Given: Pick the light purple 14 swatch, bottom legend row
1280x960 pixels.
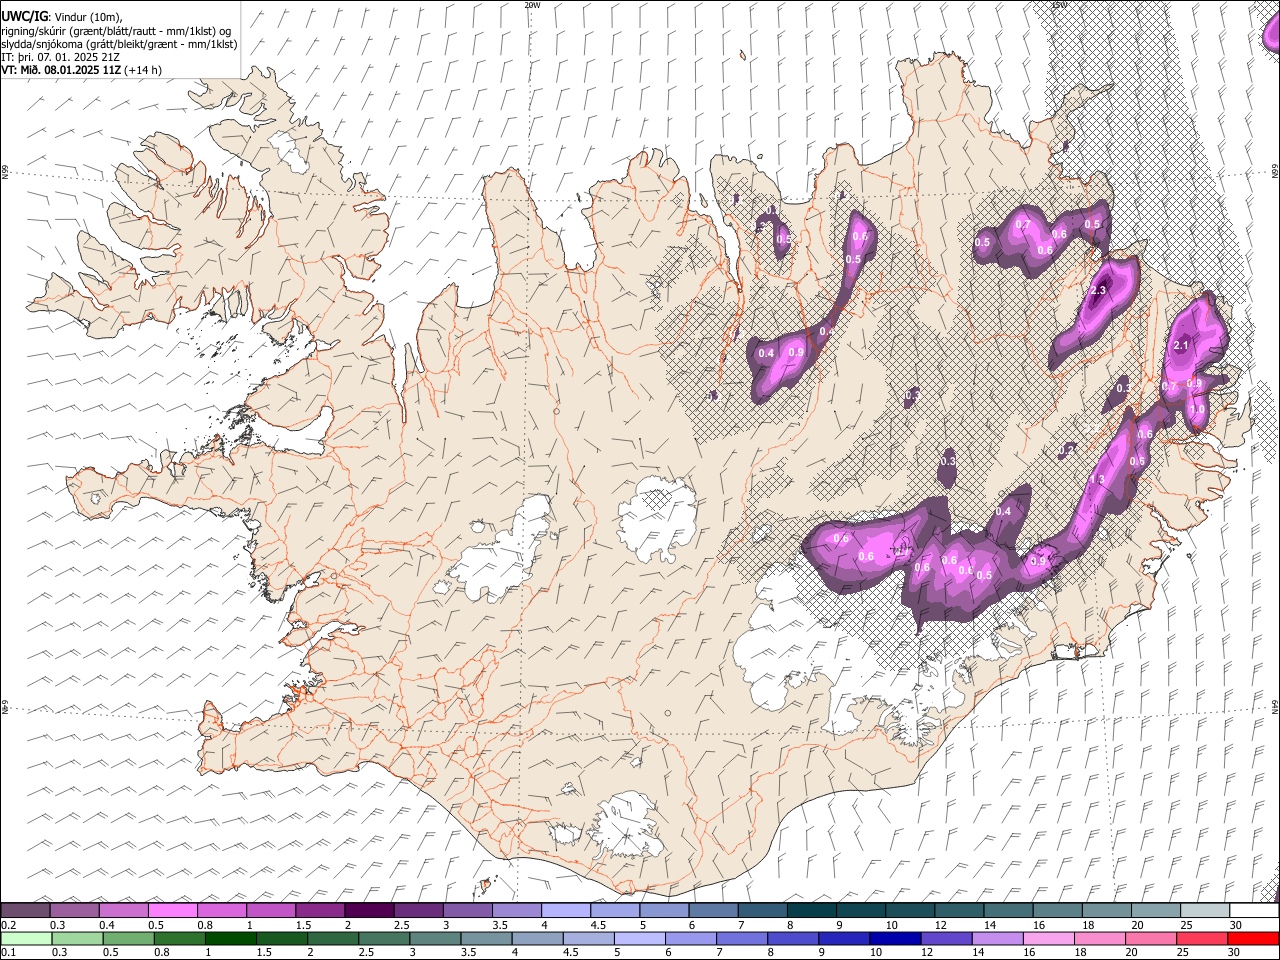Looking at the screenshot, I should (x=998, y=939).
